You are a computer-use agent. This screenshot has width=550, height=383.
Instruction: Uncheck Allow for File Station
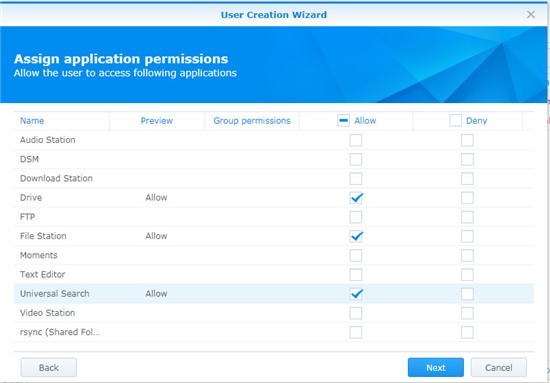point(356,236)
